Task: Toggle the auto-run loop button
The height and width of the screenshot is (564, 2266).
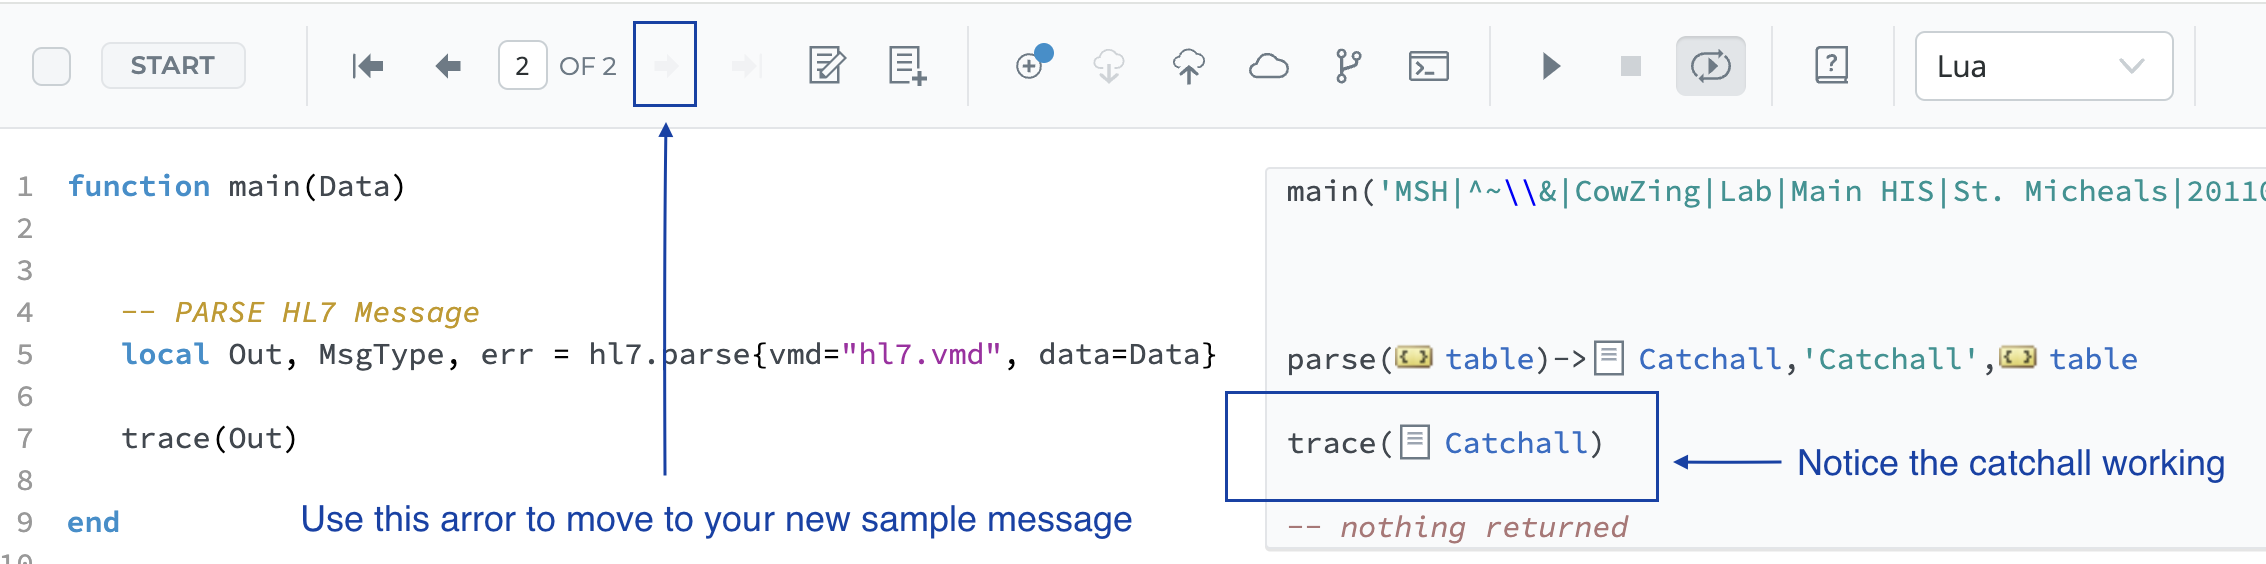Action: 1710,66
